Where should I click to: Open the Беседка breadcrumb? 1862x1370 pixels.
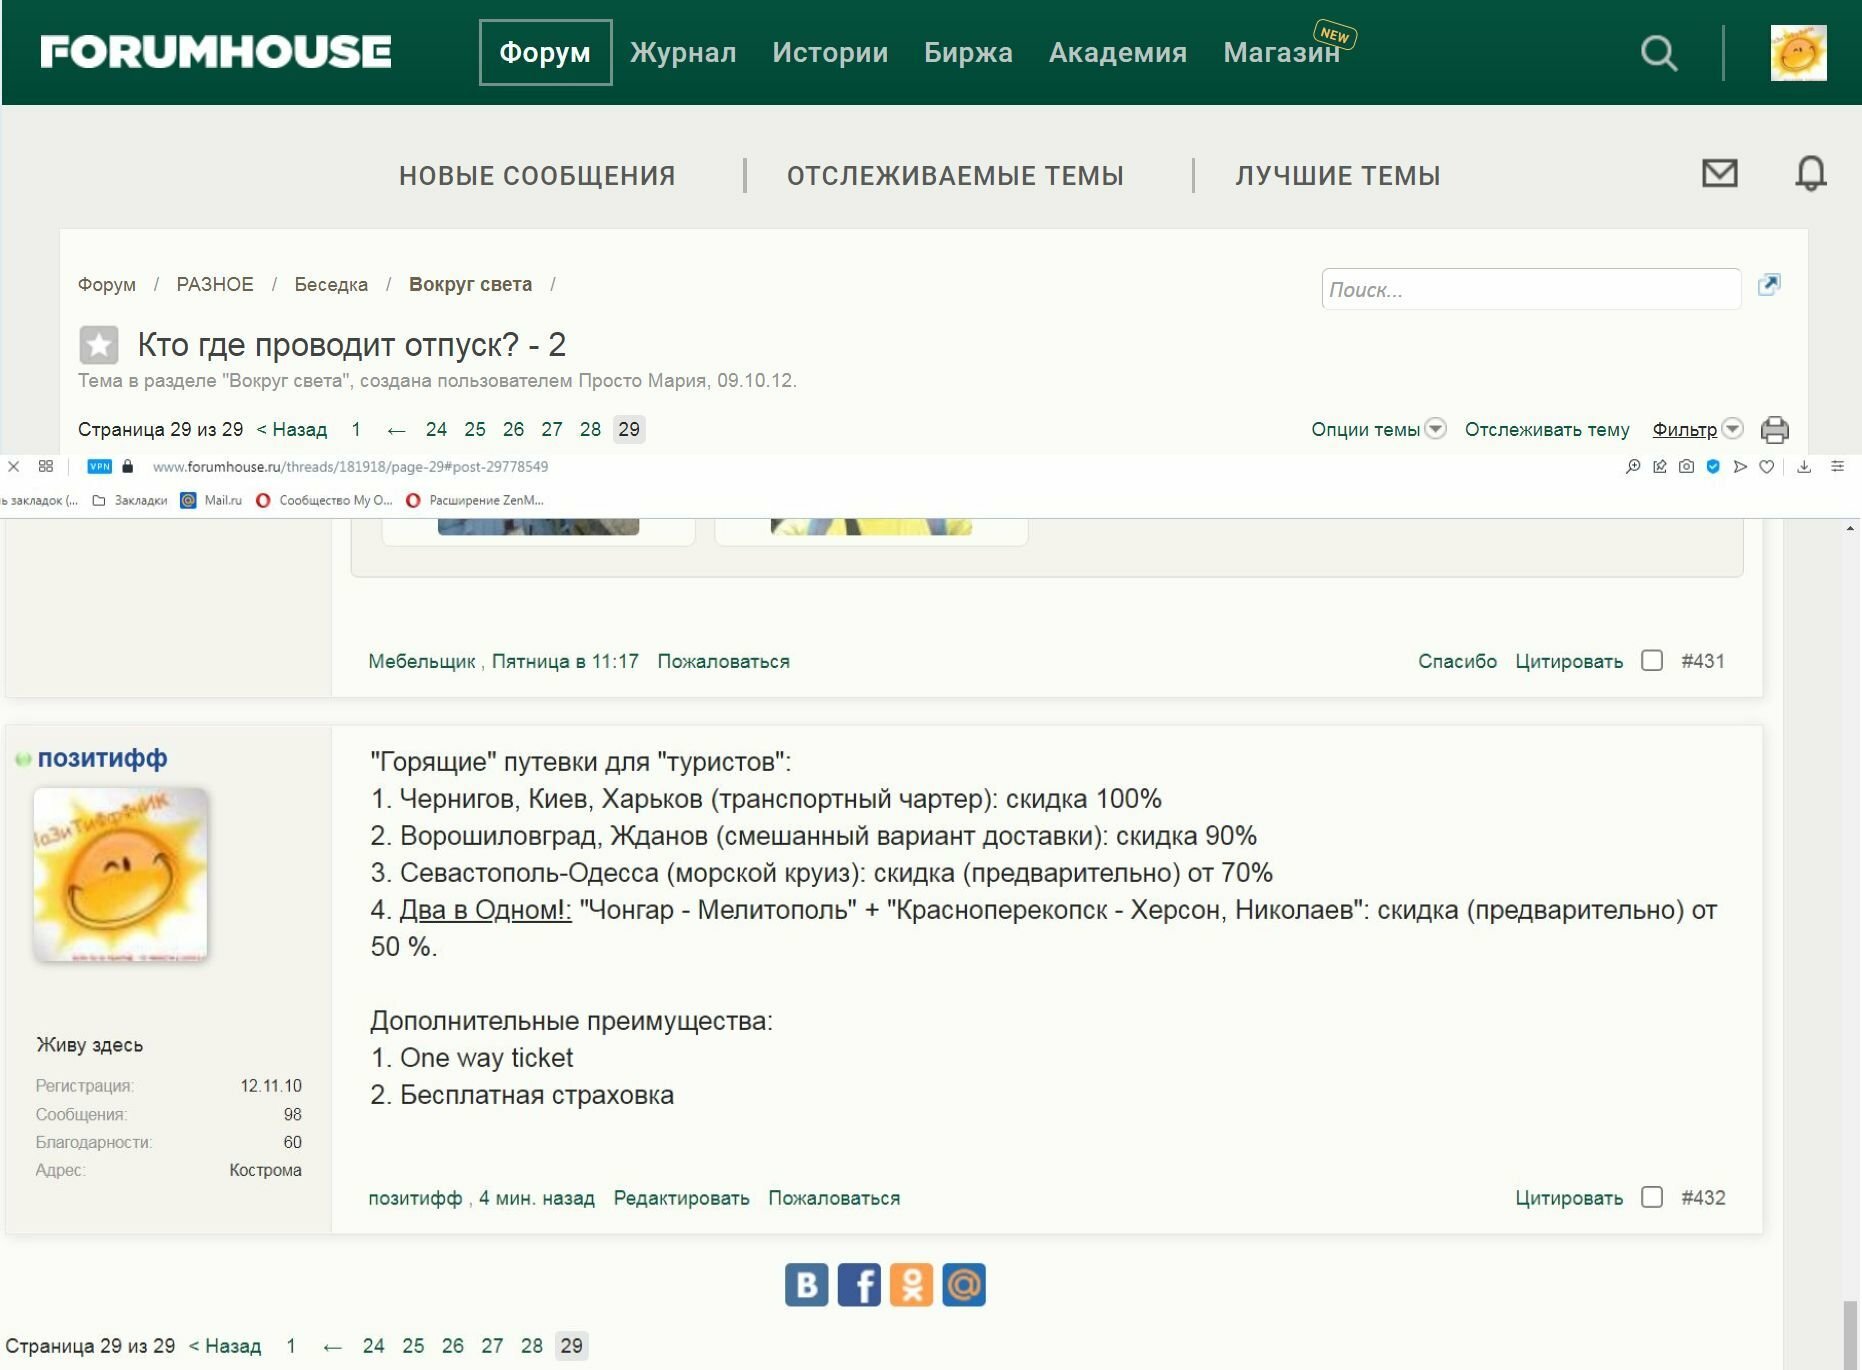tap(331, 284)
